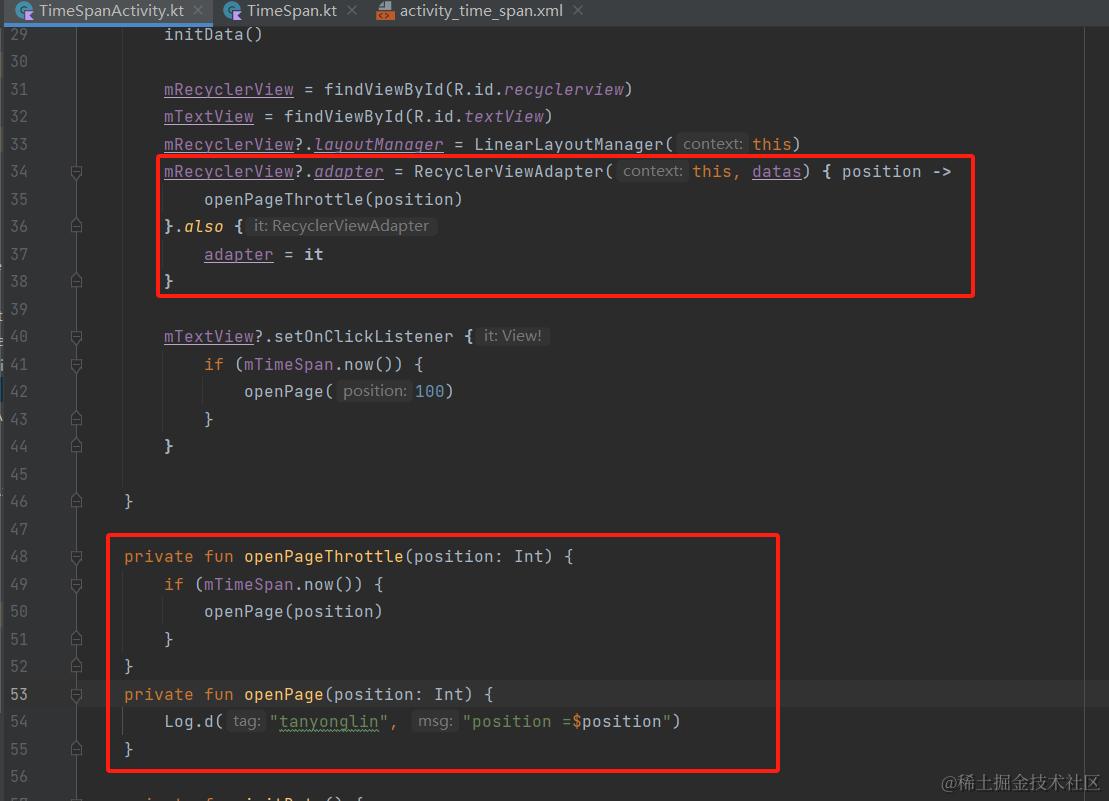Click XML file icon on activity_time_span.xml tab

tap(385, 11)
